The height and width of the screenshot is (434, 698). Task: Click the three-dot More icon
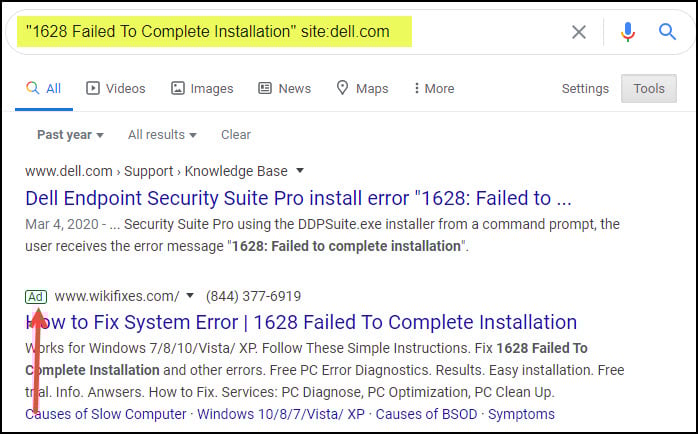click(417, 88)
